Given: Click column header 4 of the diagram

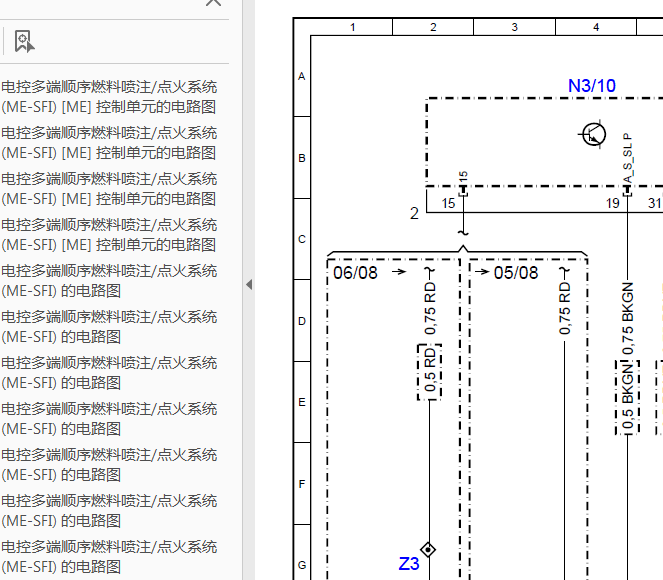Looking at the screenshot, I should 596,27.
